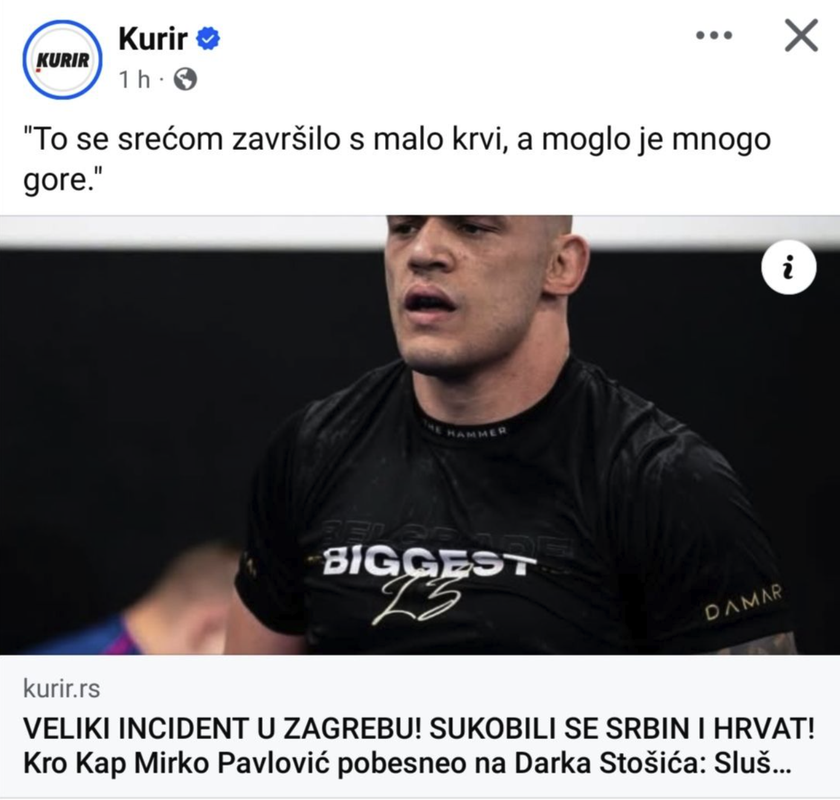The image size is (840, 800).
Task: Click the 1 h timestamp
Action: click(x=134, y=79)
